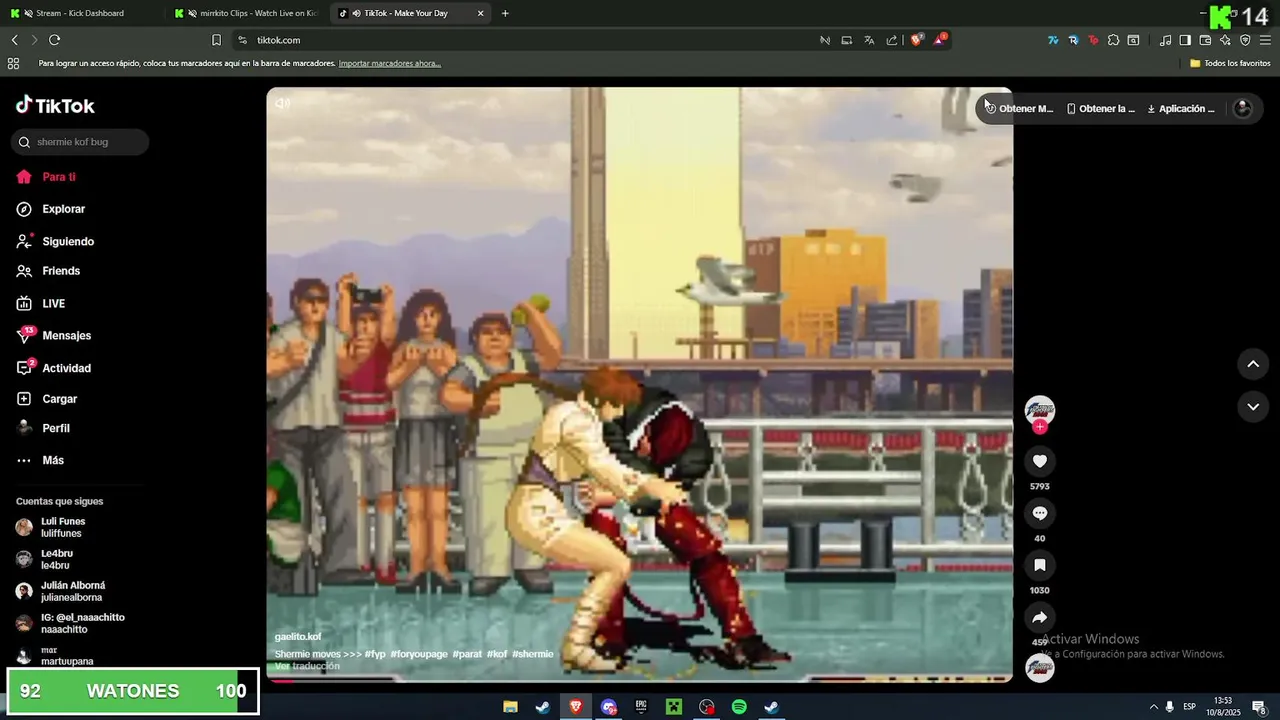
Task: Open Leo AI sparkle icon
Action: (x=1225, y=40)
